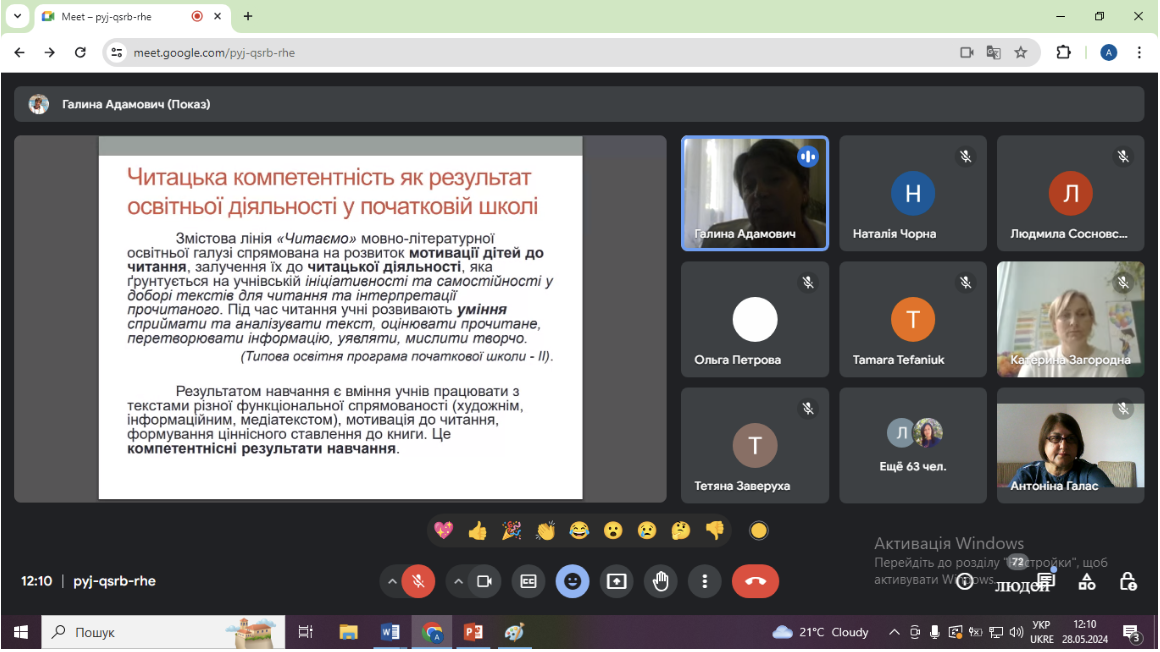
Task: Click the red leave call button
Action: point(755,582)
